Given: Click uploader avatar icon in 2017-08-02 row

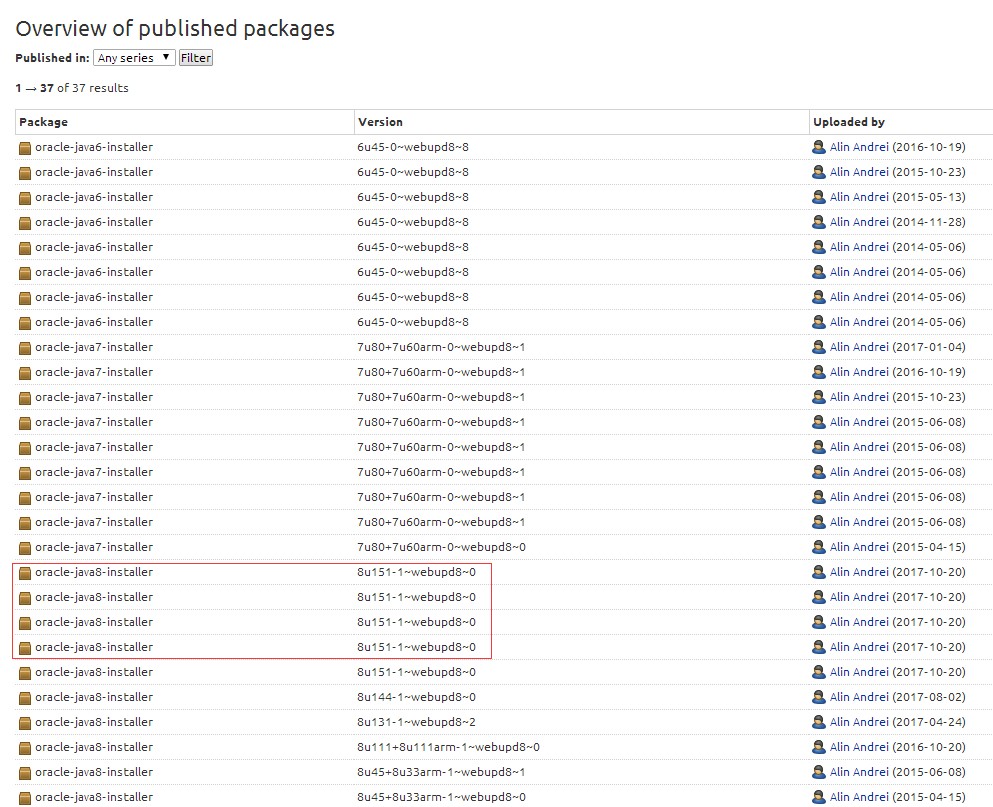Looking at the screenshot, I should [819, 697].
